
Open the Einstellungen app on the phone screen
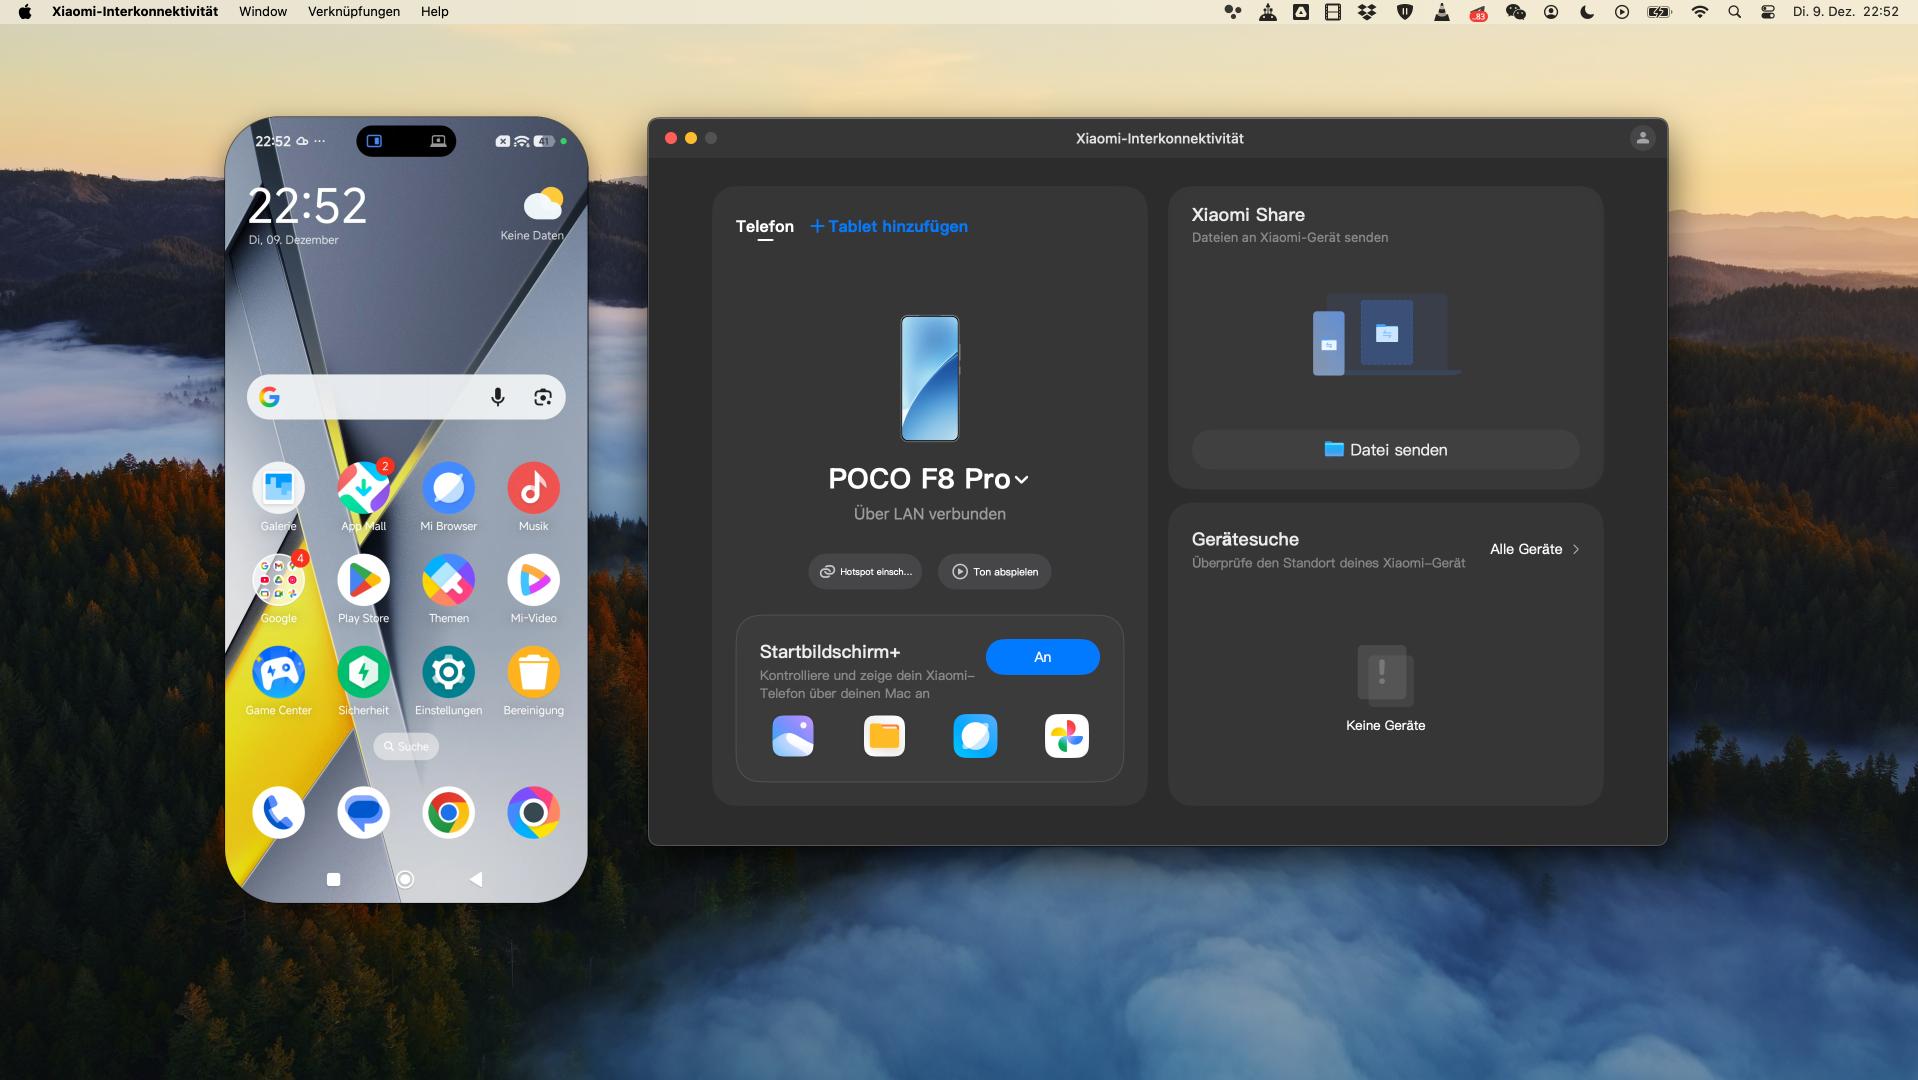pyautogui.click(x=448, y=673)
